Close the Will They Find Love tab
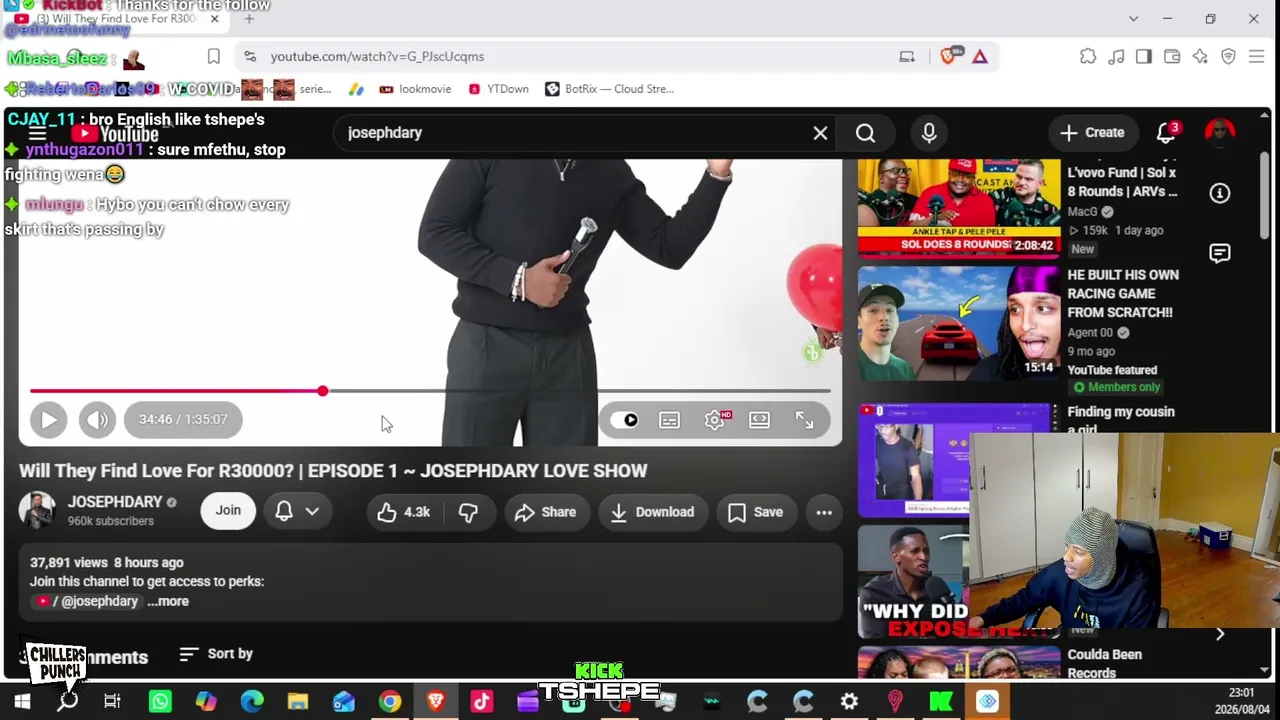 [214, 19]
